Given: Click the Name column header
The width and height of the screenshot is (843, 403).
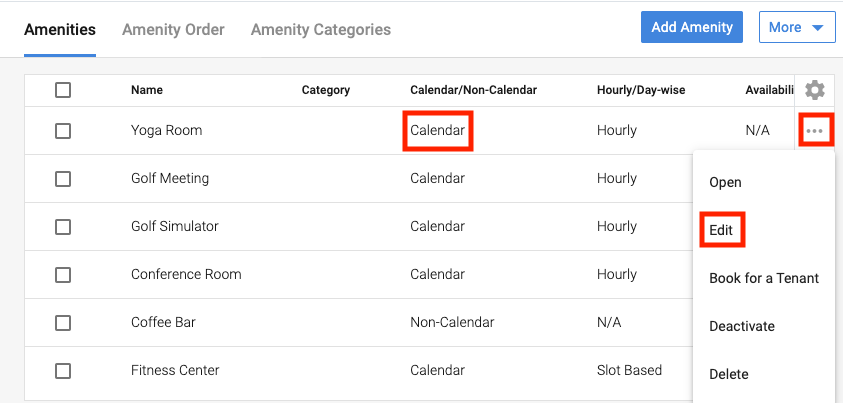Looking at the screenshot, I should coord(148,90).
